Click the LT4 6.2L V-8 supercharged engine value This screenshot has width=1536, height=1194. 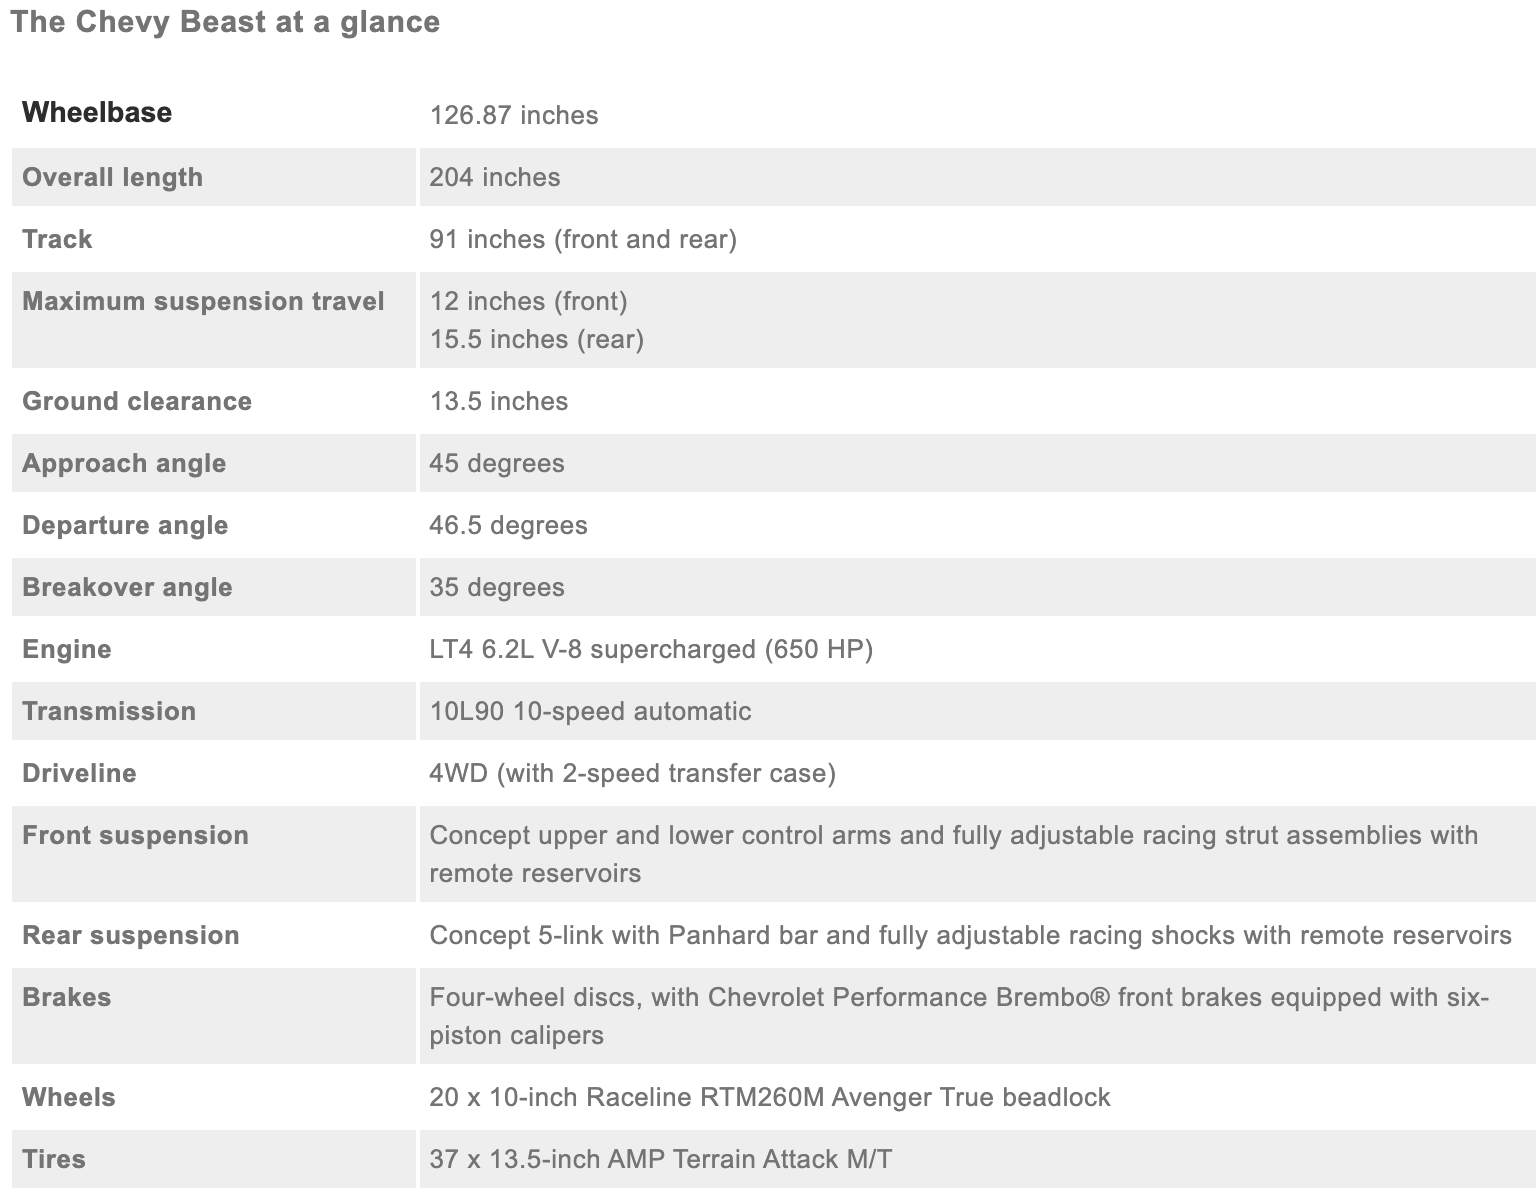pos(651,649)
